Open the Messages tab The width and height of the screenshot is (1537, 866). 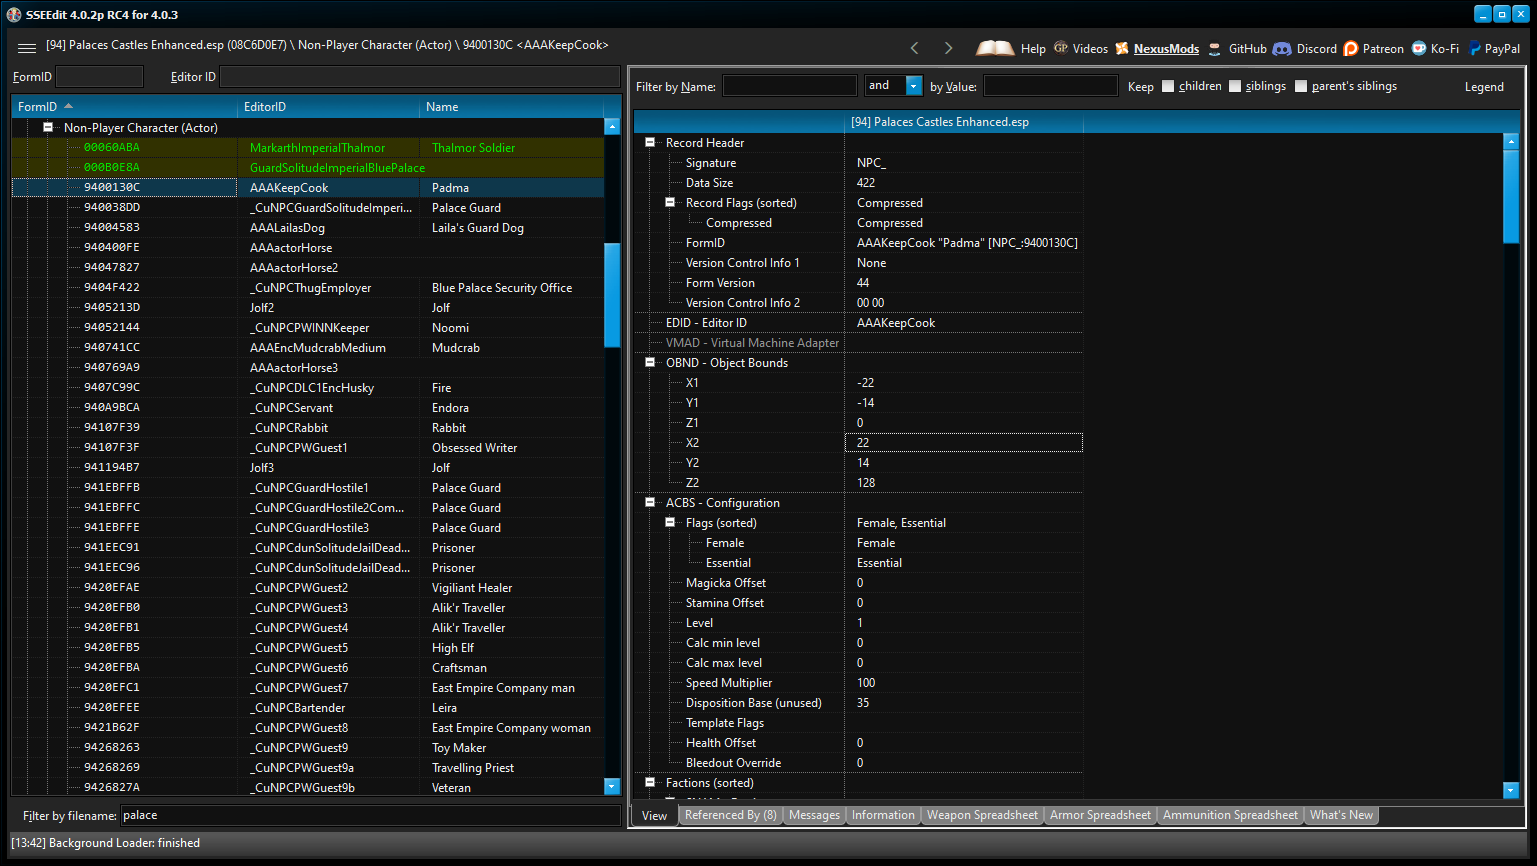coord(814,815)
